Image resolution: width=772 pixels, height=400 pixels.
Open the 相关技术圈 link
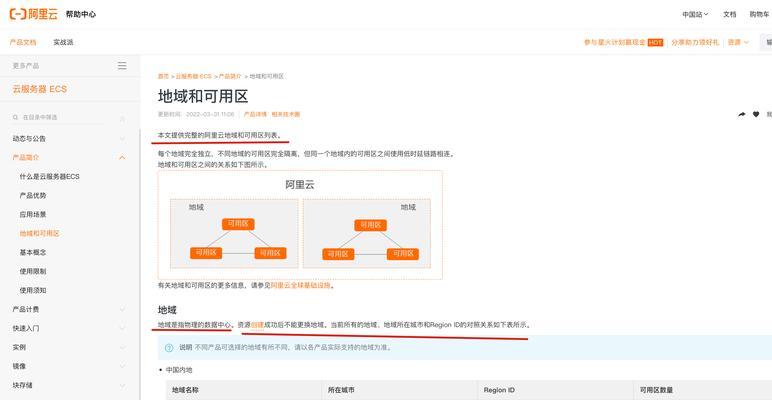286,114
